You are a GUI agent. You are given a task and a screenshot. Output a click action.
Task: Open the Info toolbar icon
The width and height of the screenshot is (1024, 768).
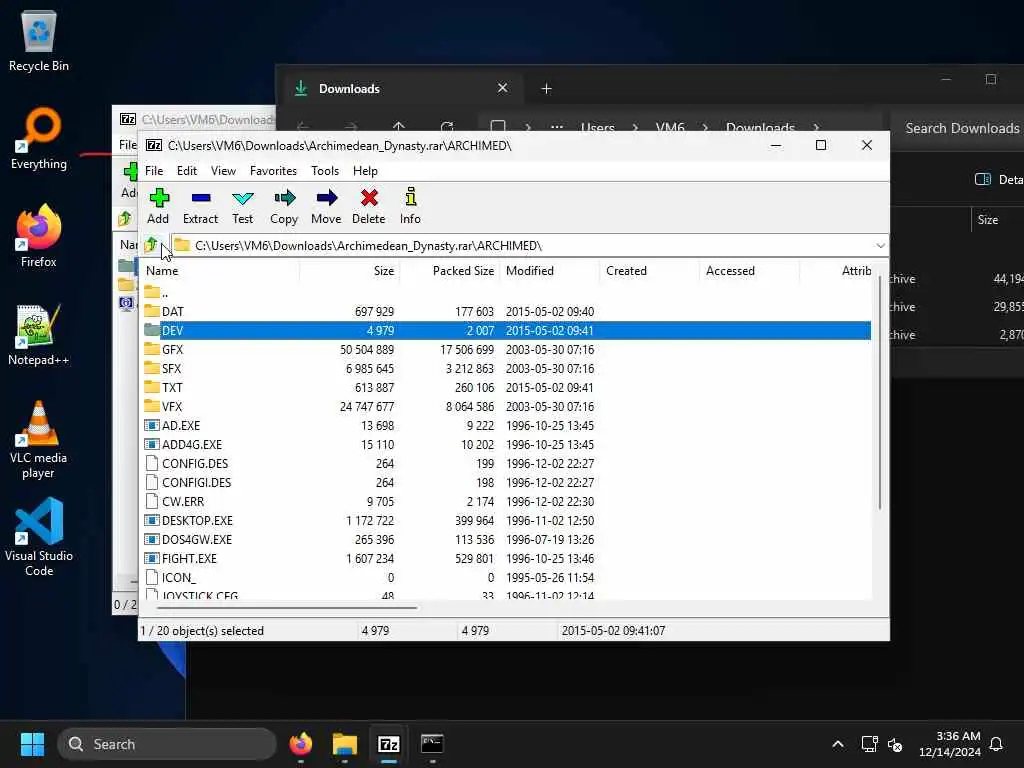(x=410, y=206)
